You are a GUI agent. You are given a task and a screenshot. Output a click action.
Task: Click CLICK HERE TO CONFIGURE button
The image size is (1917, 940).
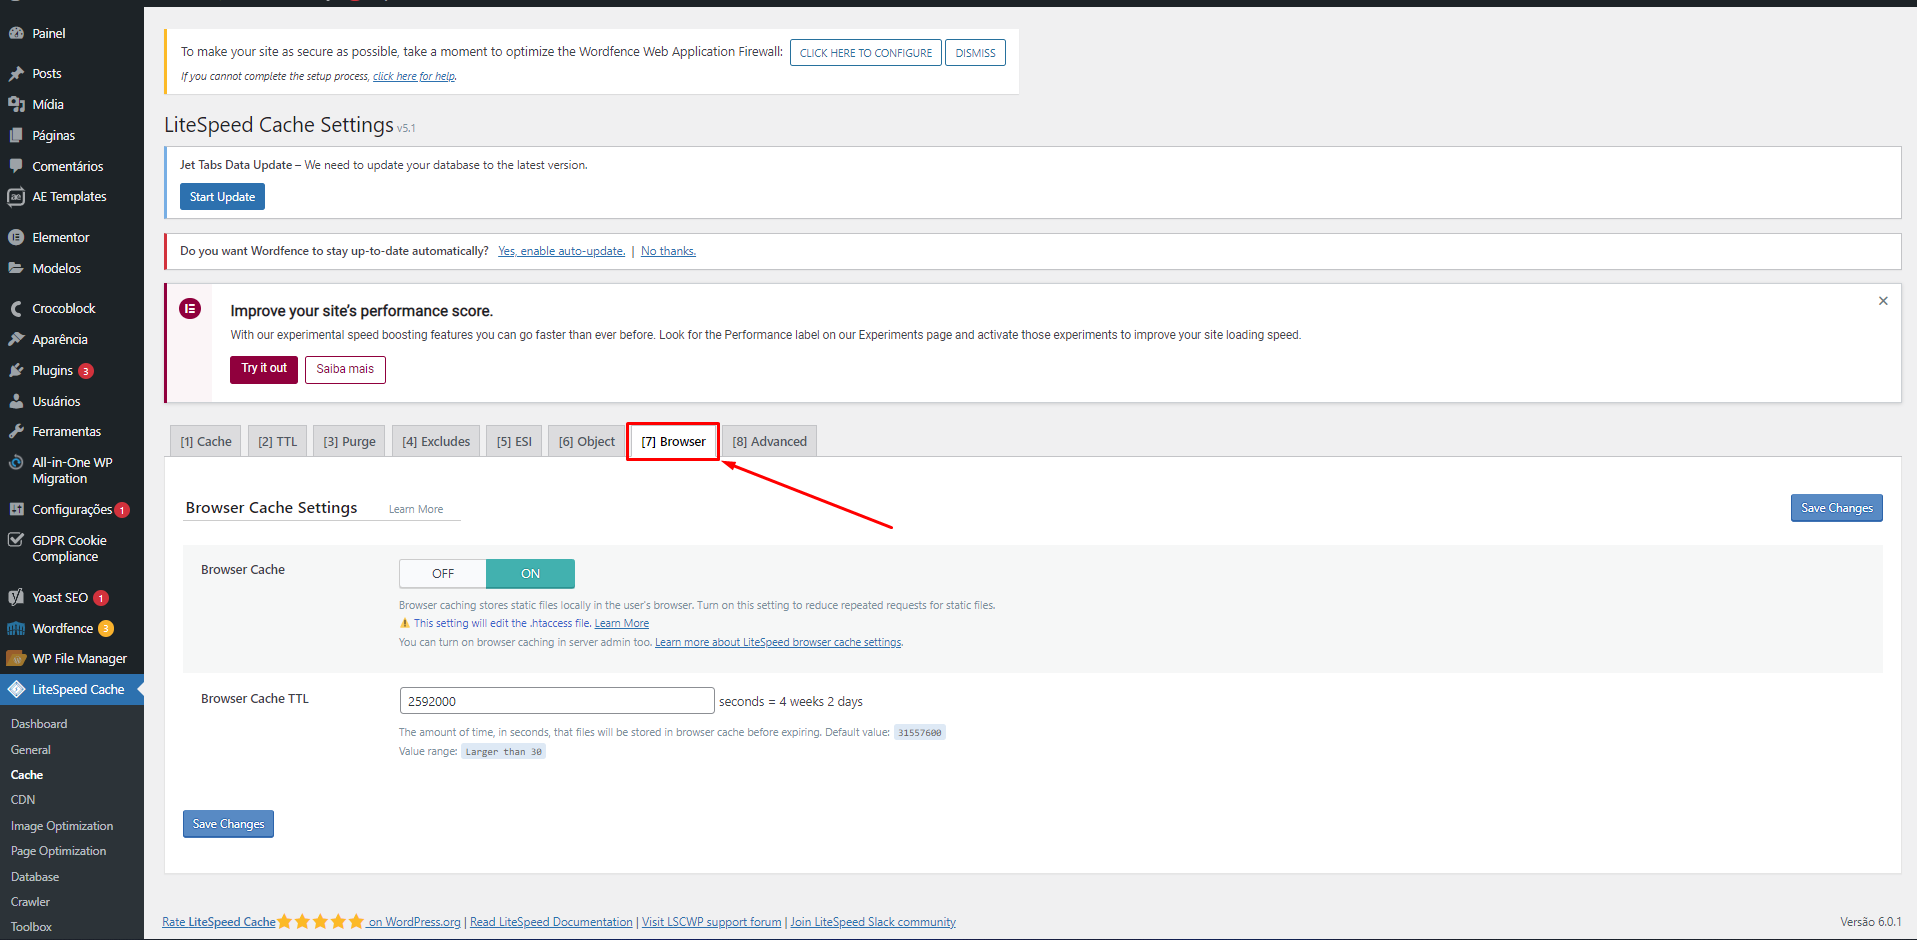865,53
